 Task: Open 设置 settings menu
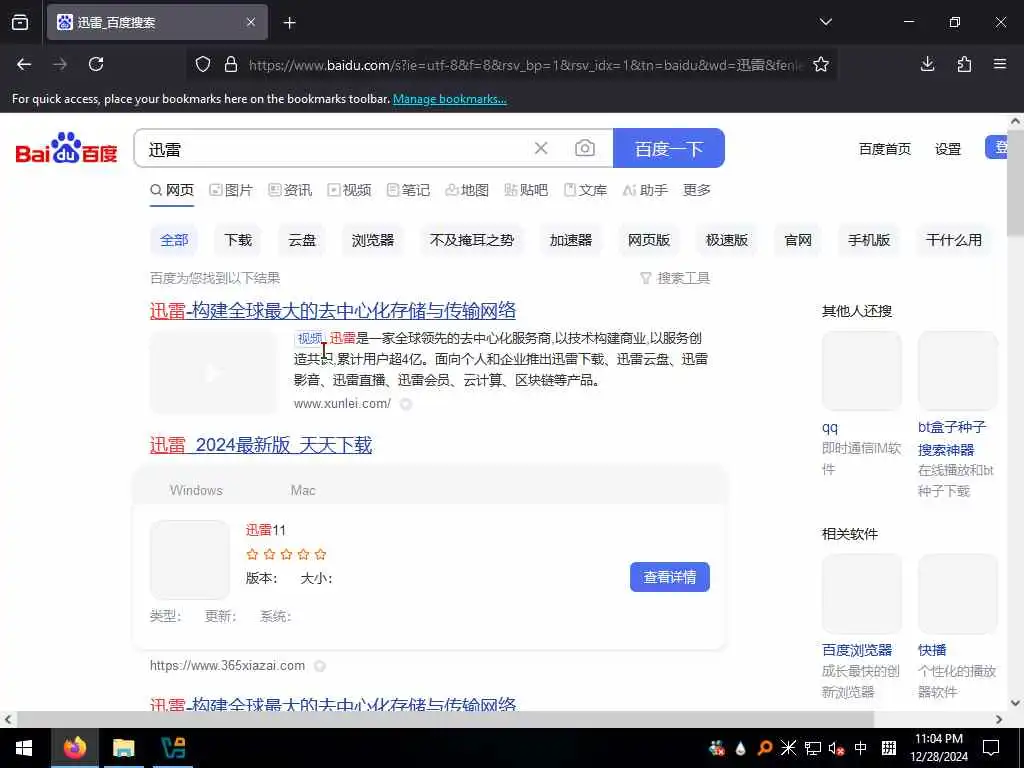[948, 149]
